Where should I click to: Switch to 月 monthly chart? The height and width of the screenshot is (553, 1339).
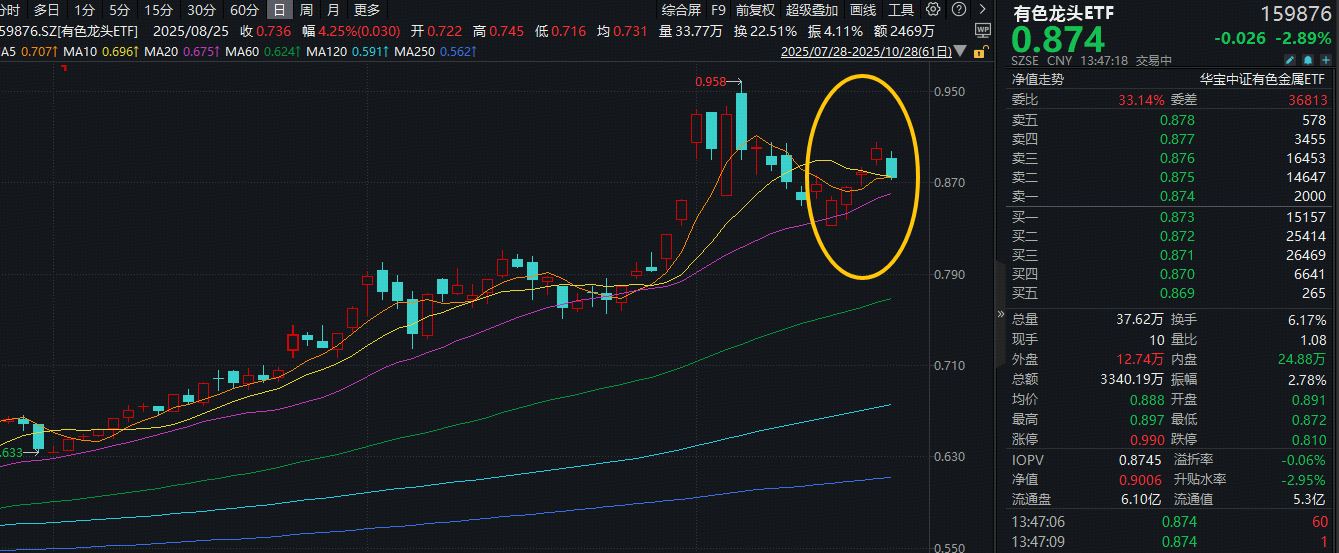point(333,10)
